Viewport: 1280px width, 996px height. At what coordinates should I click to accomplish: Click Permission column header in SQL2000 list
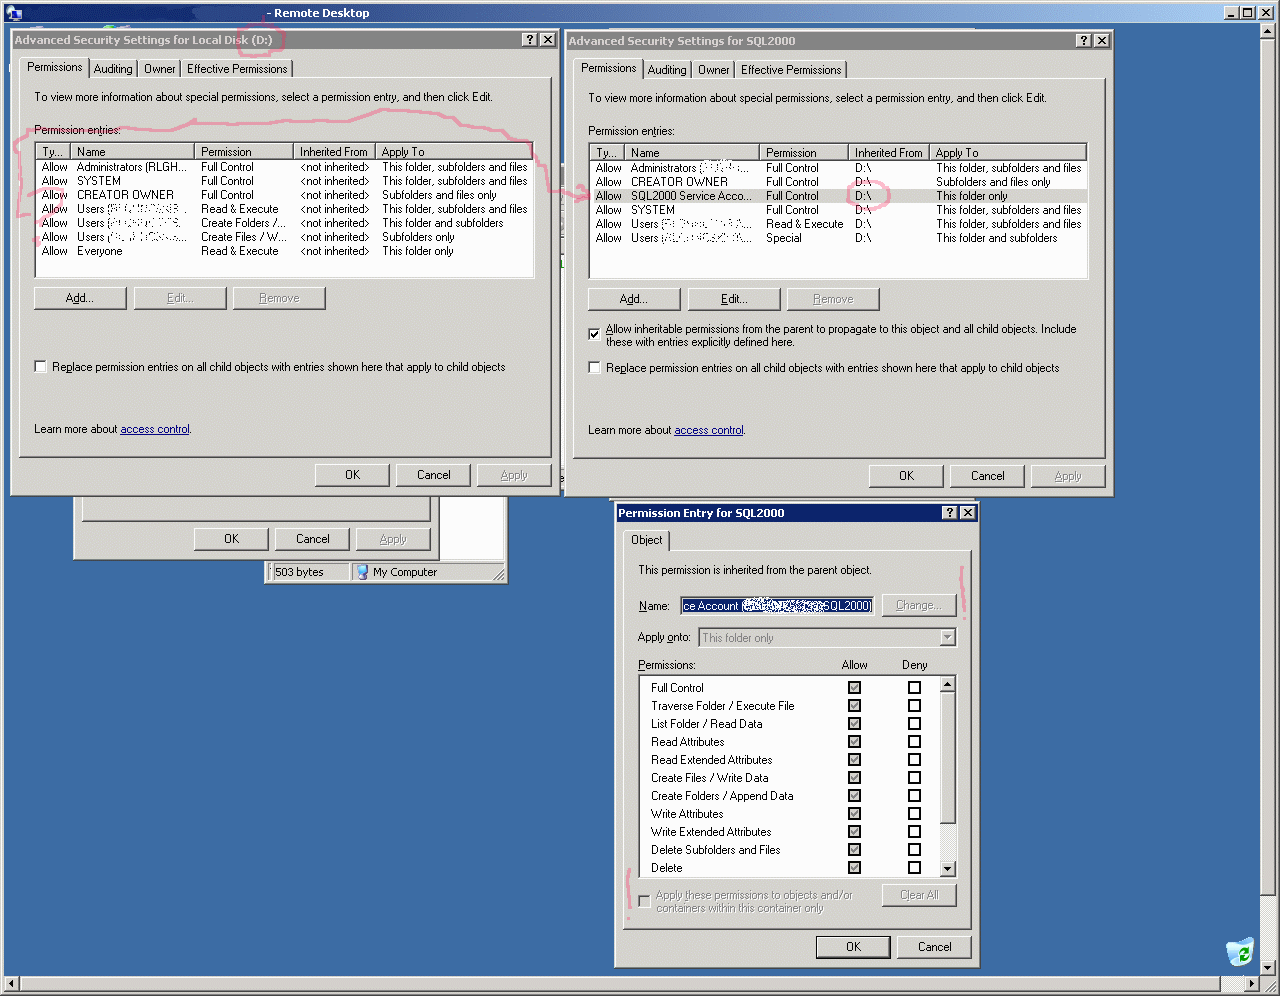(x=804, y=153)
